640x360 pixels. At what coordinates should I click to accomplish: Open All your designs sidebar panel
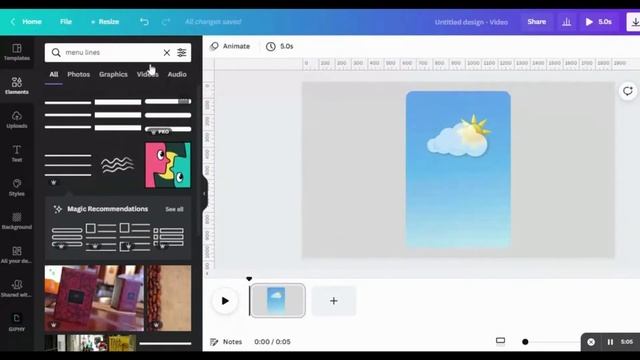pyautogui.click(x=17, y=255)
